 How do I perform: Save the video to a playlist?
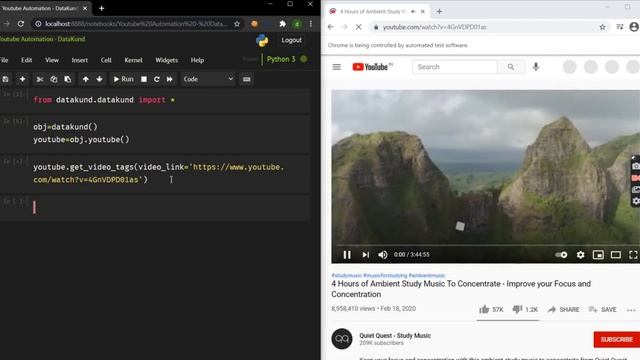(x=602, y=310)
